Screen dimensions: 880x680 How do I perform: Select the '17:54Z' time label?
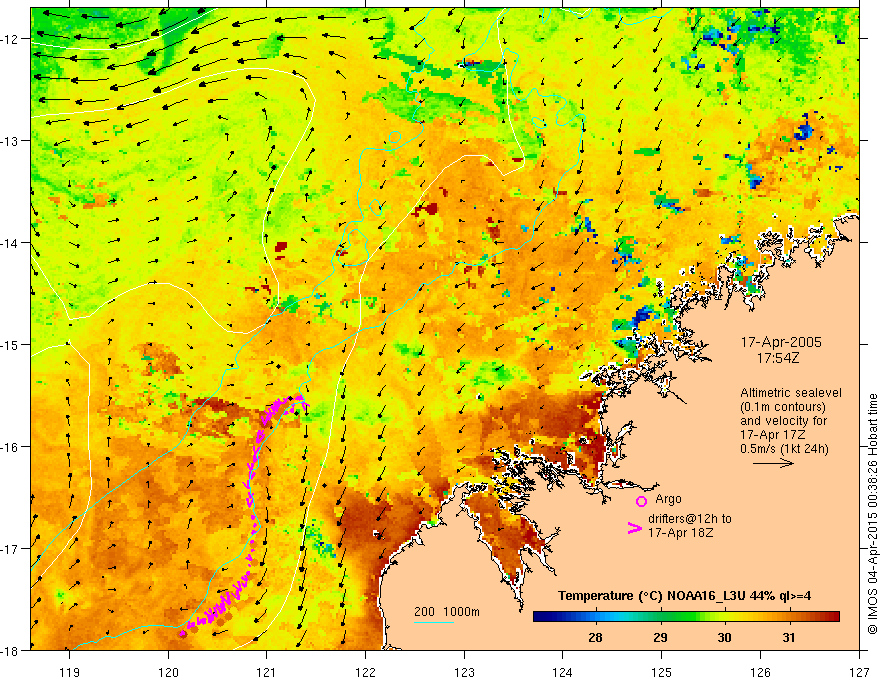point(778,357)
